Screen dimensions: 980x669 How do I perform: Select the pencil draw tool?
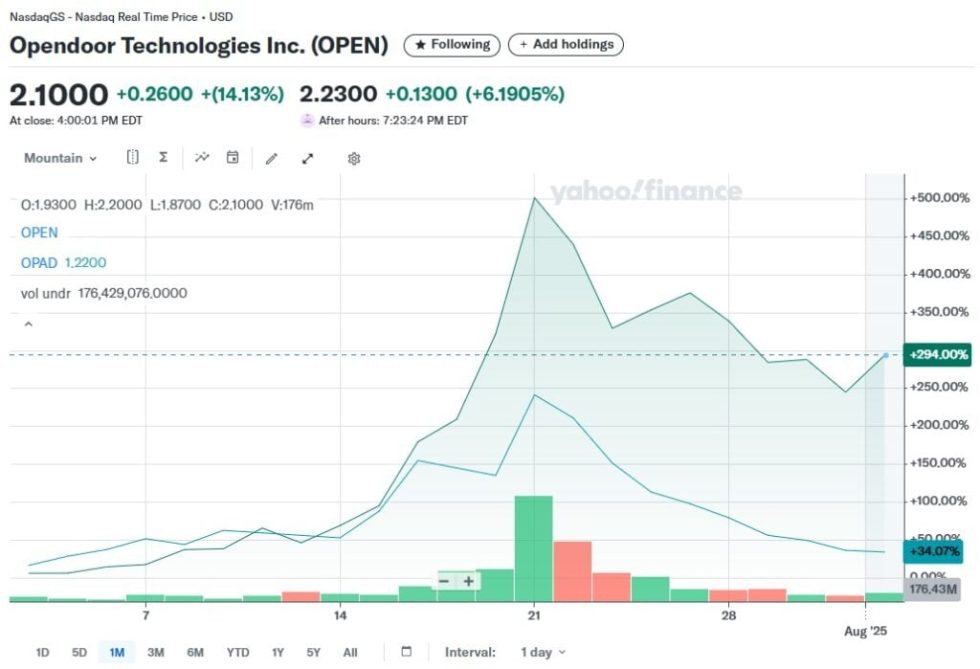click(271, 158)
